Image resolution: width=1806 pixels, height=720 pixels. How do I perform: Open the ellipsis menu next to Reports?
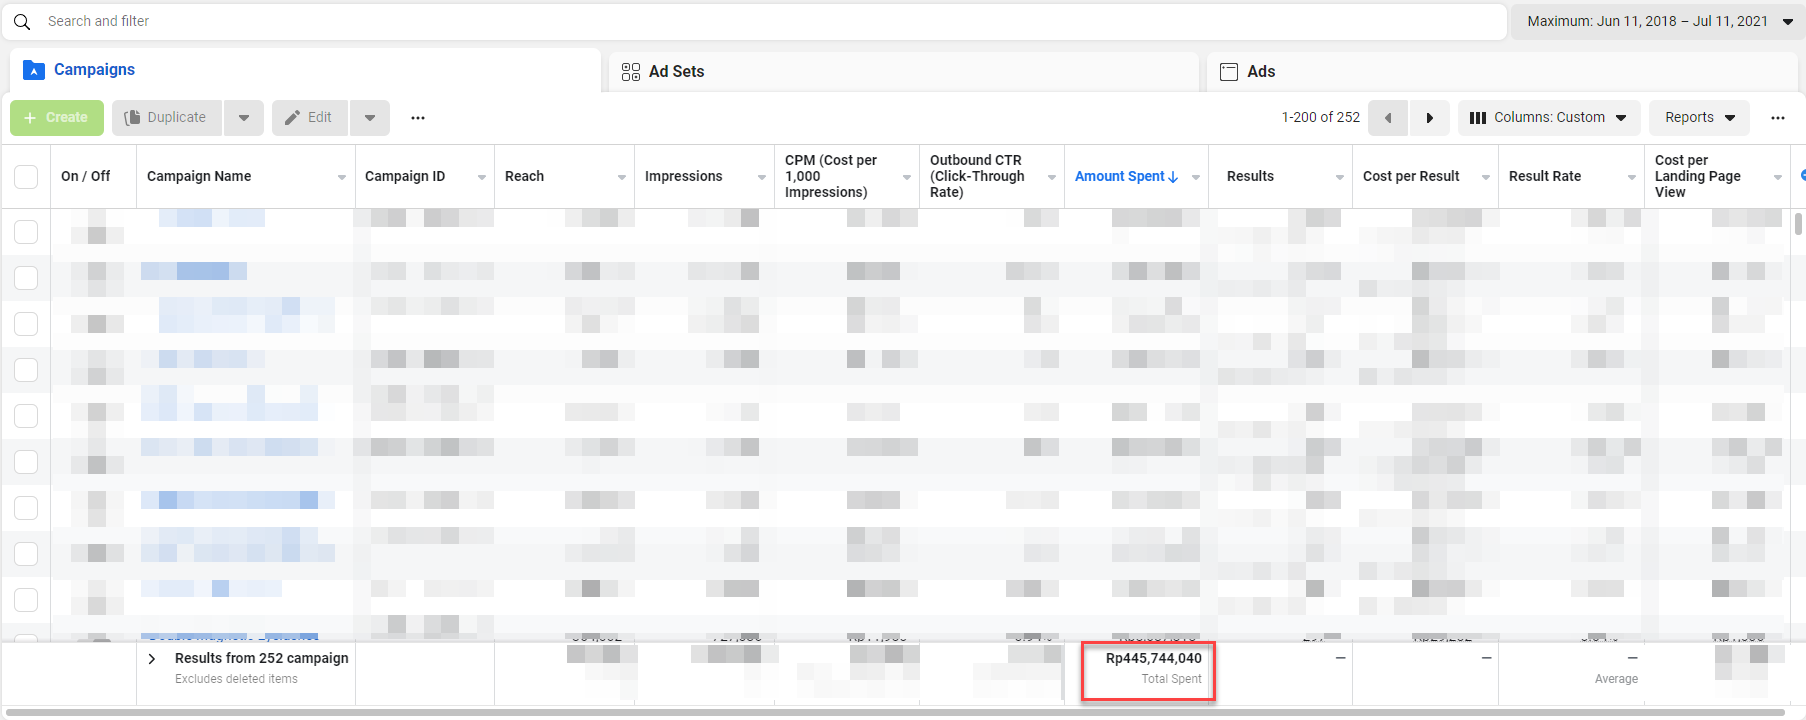coord(1777,118)
